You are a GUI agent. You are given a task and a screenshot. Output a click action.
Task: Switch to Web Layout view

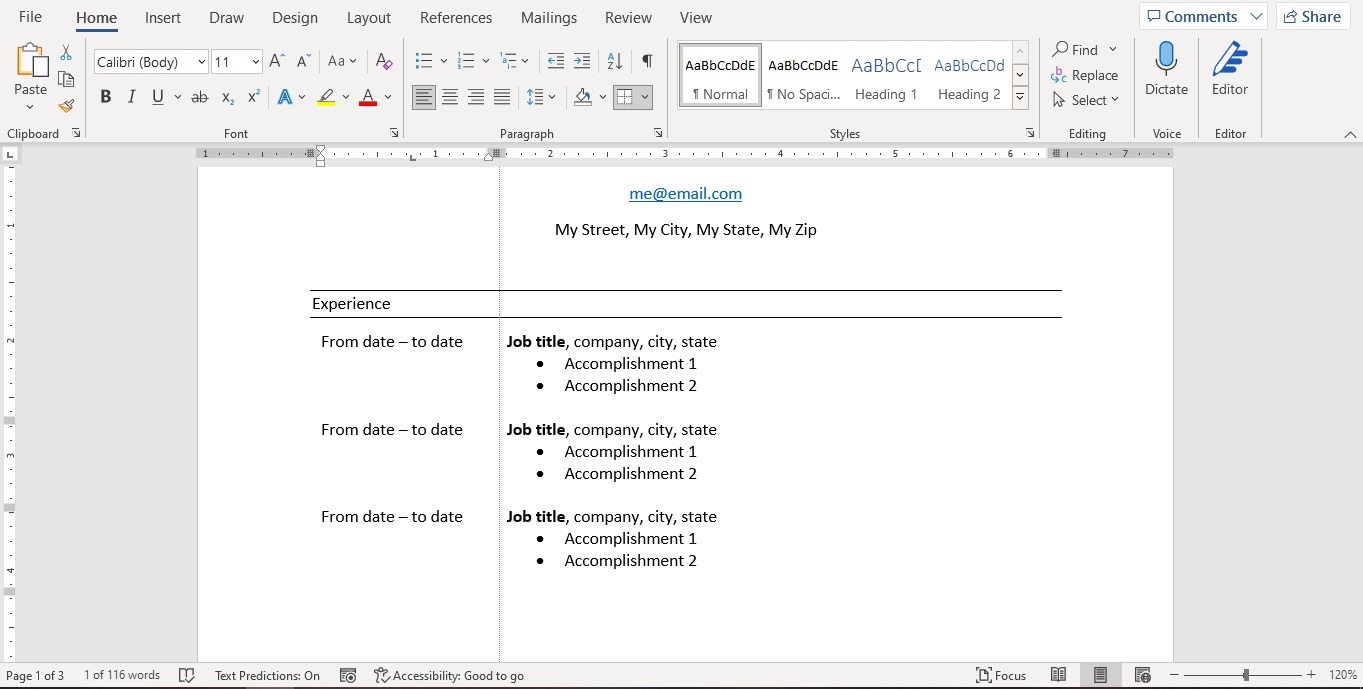coord(1143,676)
